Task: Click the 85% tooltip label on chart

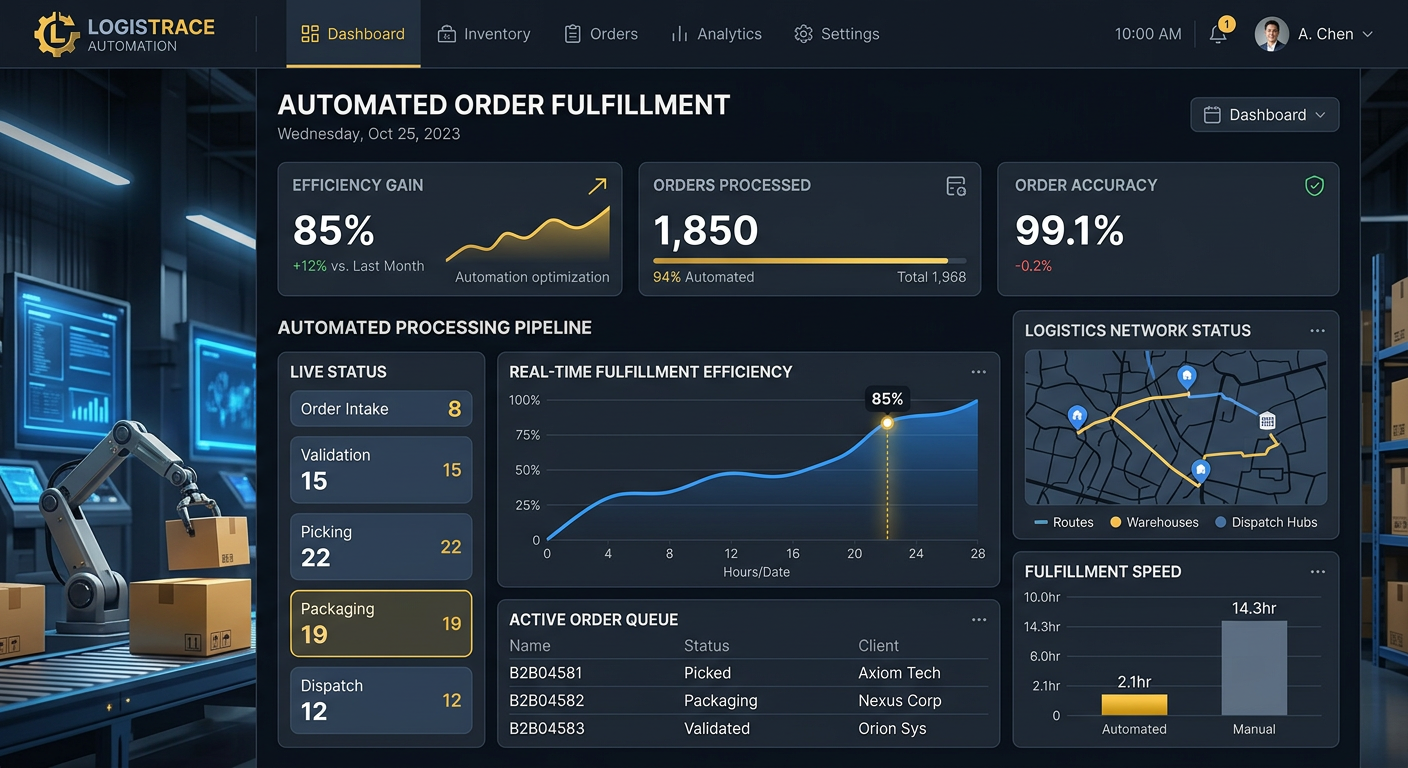Action: [x=887, y=399]
